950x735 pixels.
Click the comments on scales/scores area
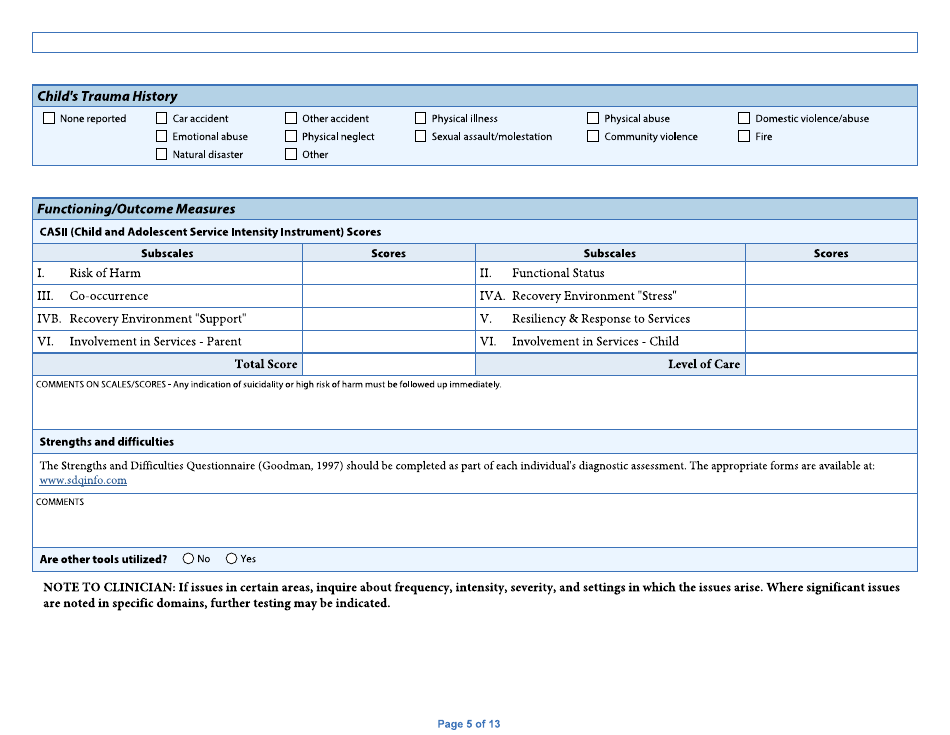(x=475, y=405)
